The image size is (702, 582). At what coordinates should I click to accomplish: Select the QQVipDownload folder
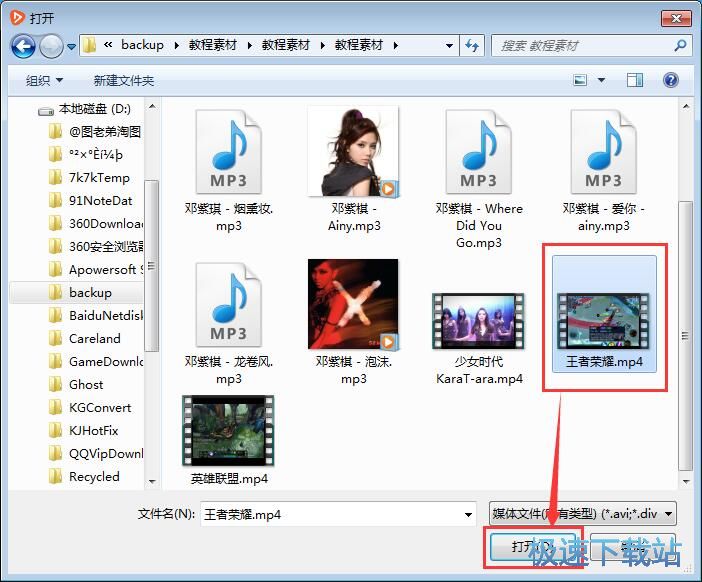(96, 454)
